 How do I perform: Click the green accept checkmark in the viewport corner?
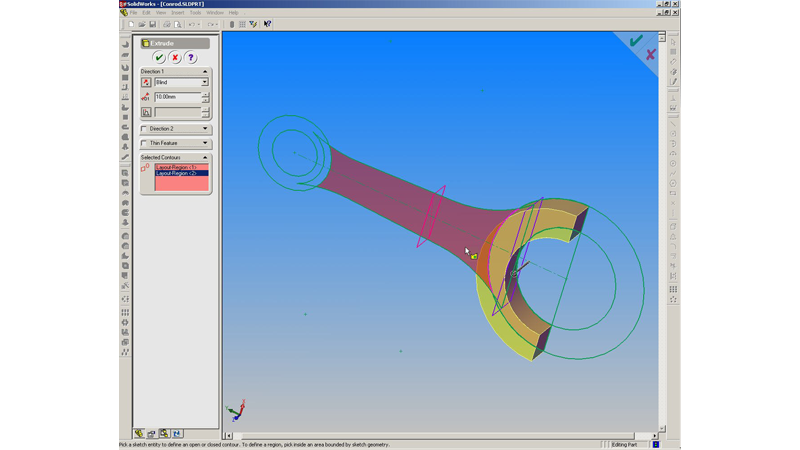[635, 41]
